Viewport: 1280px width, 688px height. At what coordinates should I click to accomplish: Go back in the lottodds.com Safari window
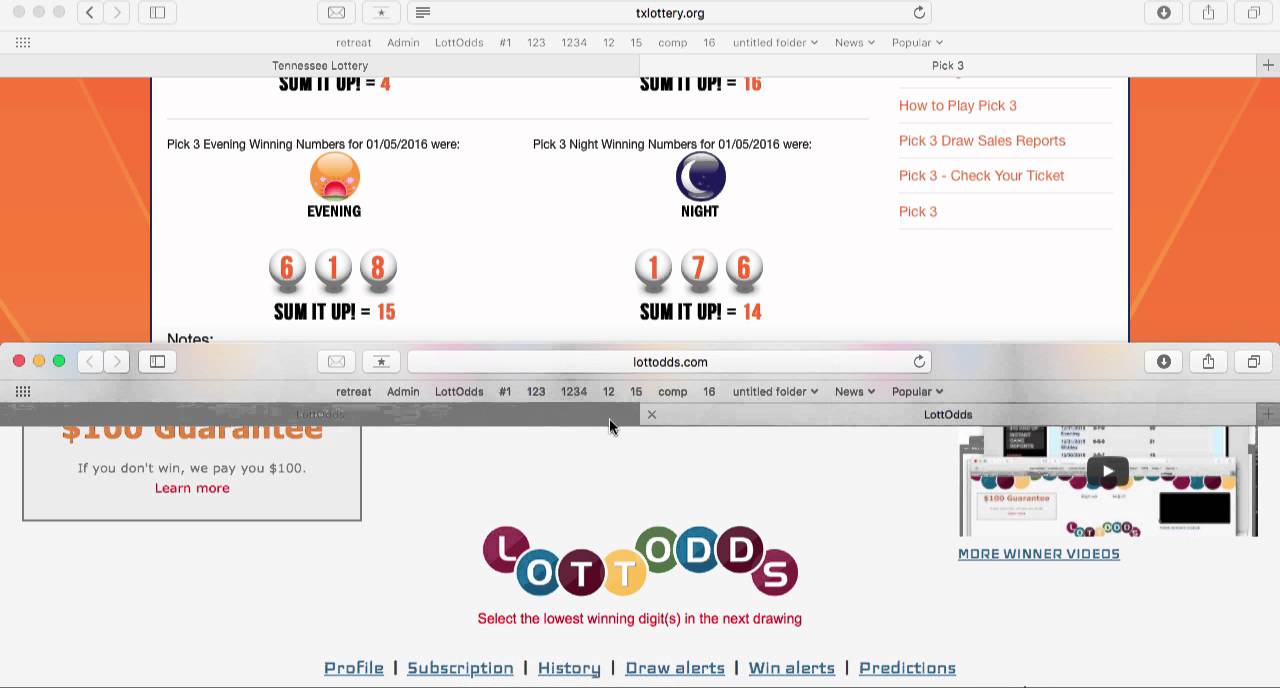click(x=90, y=361)
